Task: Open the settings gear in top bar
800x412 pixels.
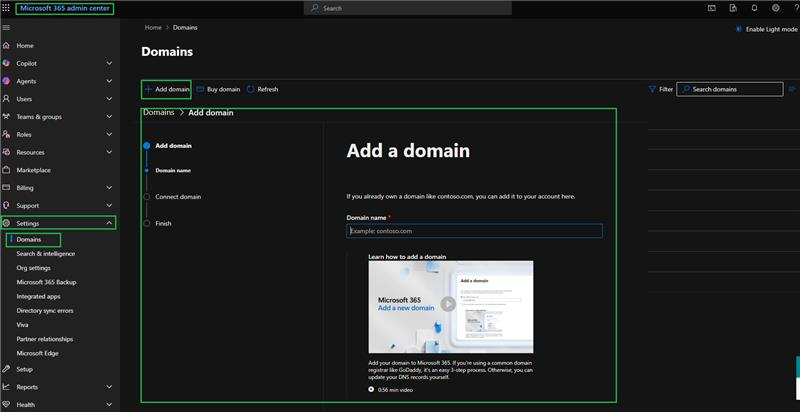Action: [x=776, y=8]
